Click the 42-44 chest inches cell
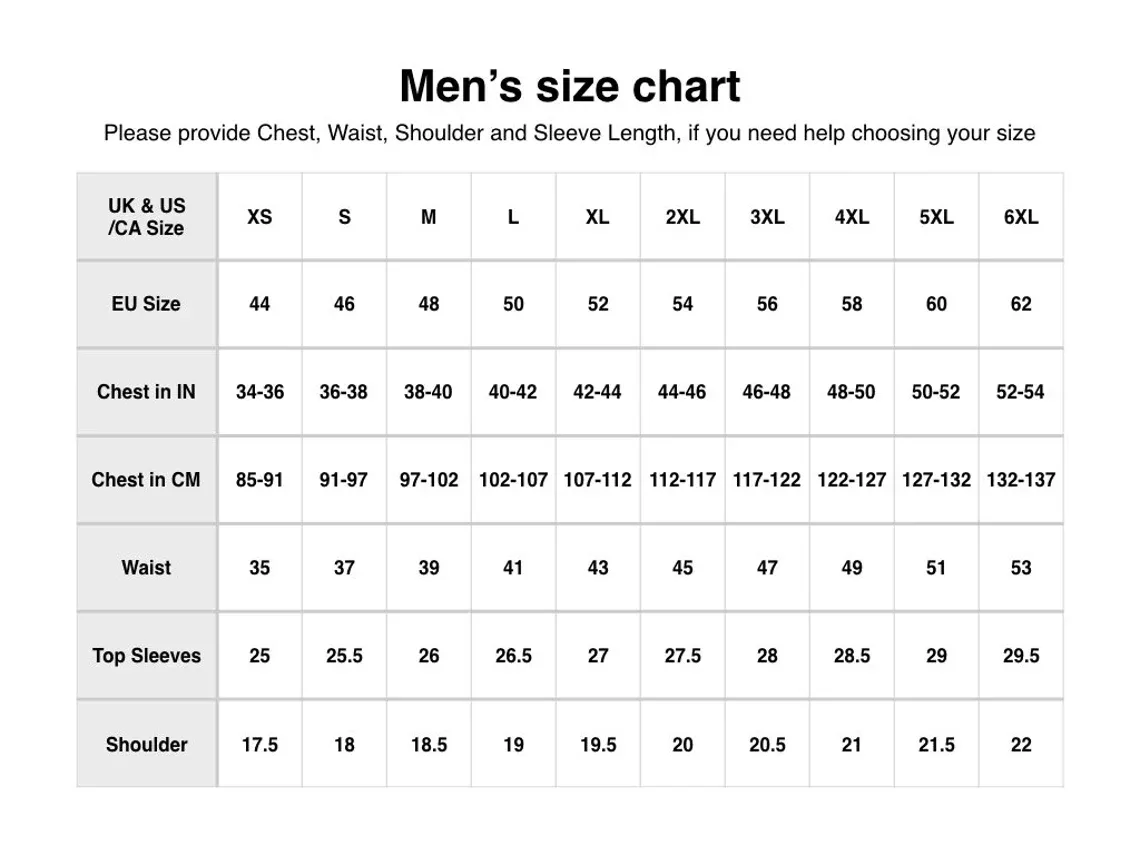Screen dimensions: 1140x855 pyautogui.click(x=597, y=392)
